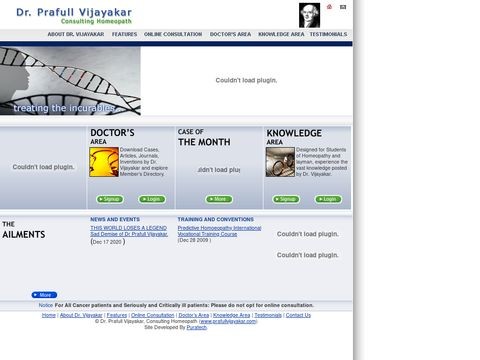
Task: Click the mail envelope icon in the header
Action: (343, 7)
